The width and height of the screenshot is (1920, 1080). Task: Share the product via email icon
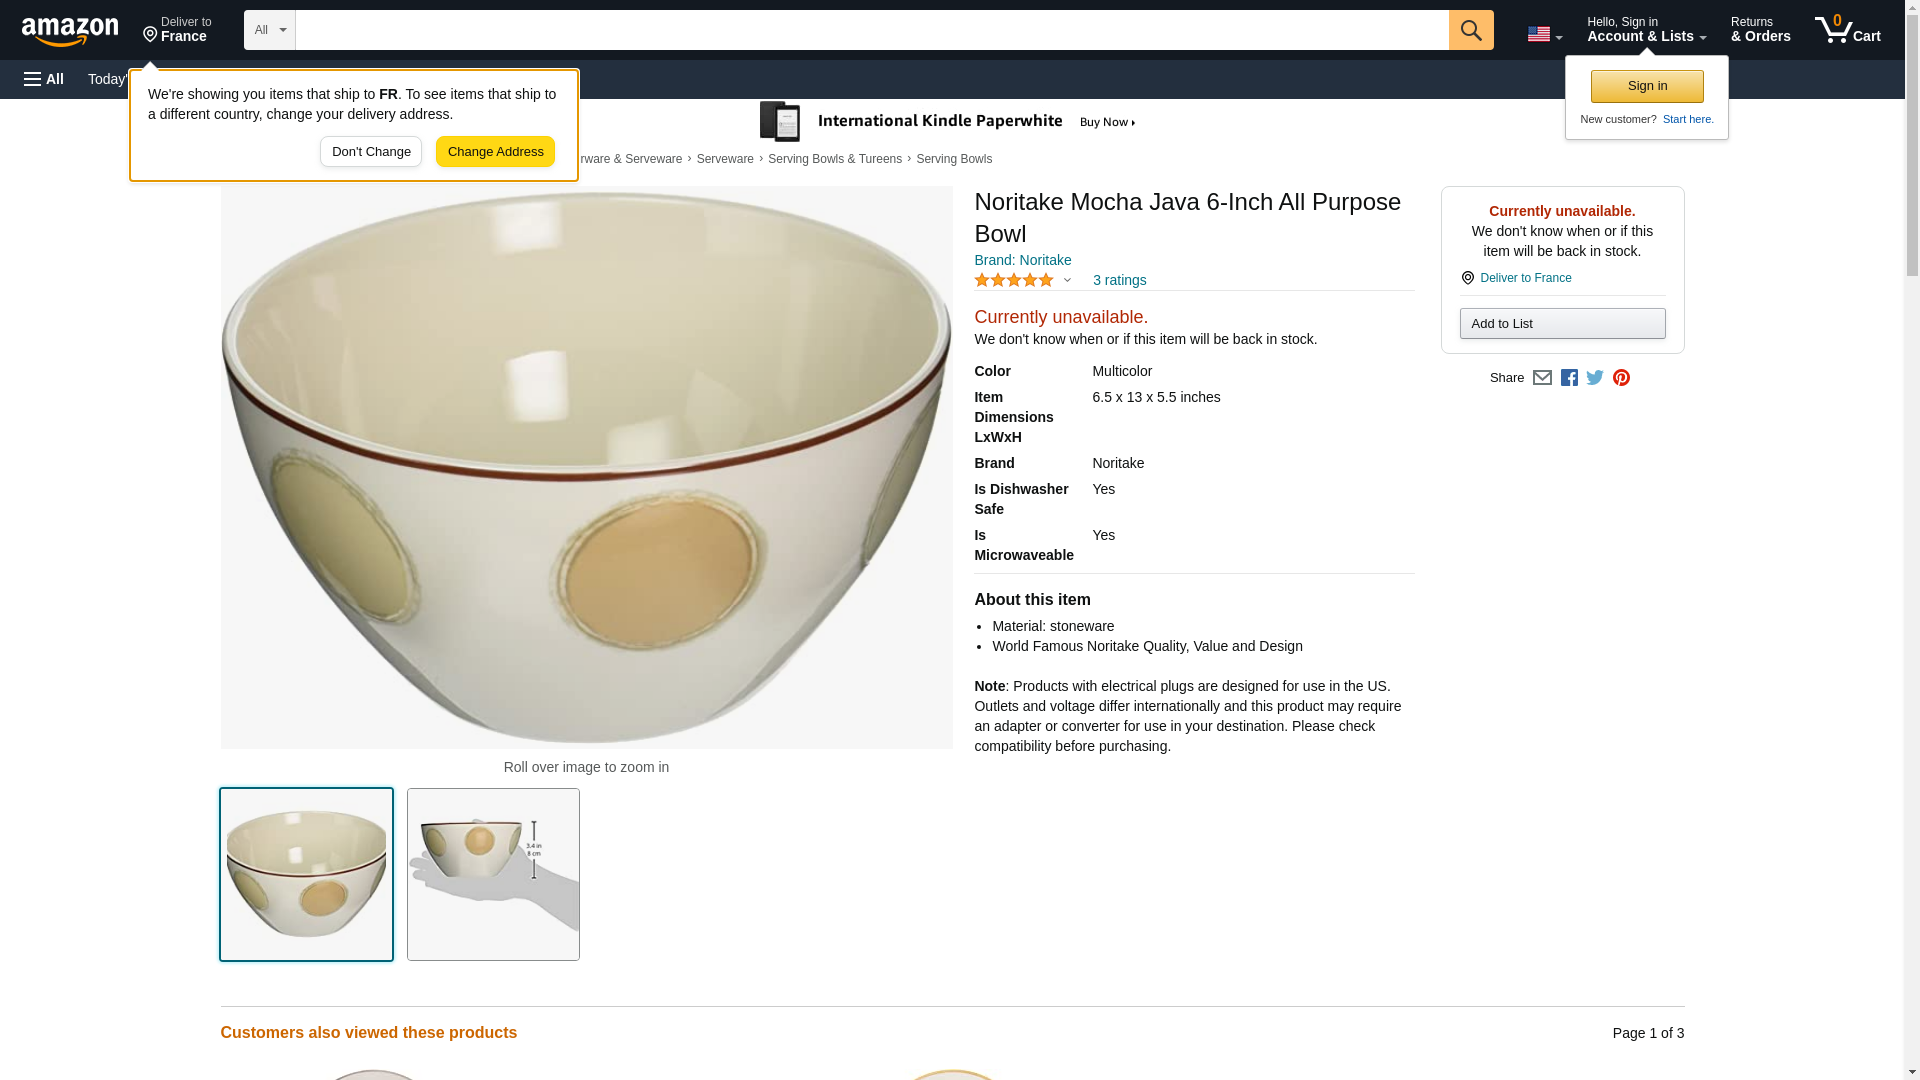tap(1542, 378)
